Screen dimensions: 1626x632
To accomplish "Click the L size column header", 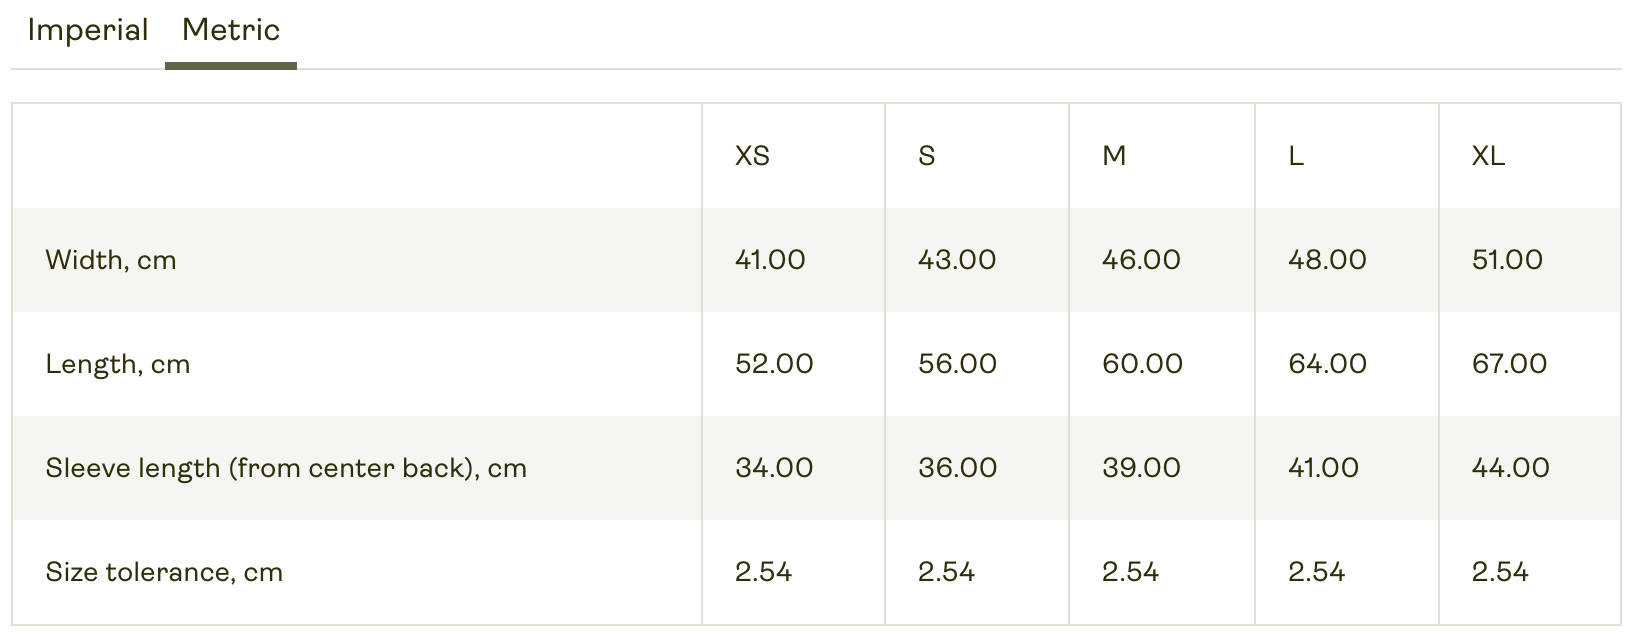I will click(1296, 156).
